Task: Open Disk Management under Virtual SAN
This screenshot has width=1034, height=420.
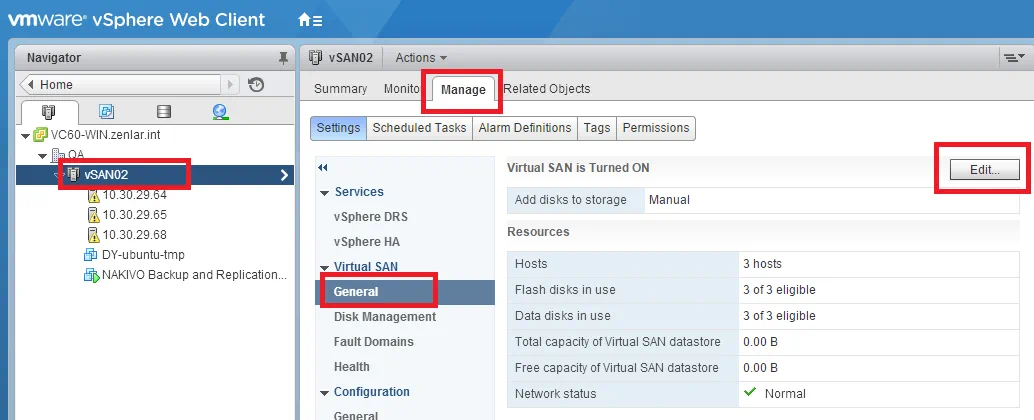Action: (385, 317)
